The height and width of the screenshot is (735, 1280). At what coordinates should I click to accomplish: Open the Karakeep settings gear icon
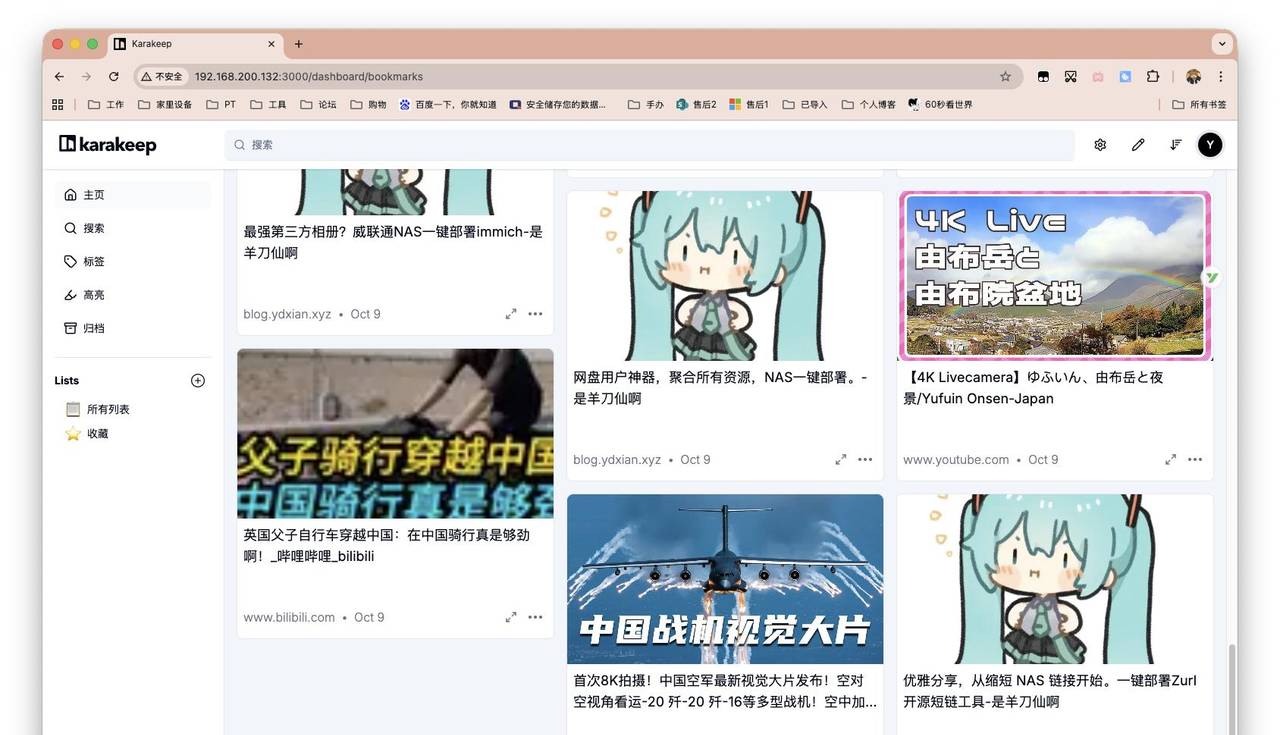1099,144
